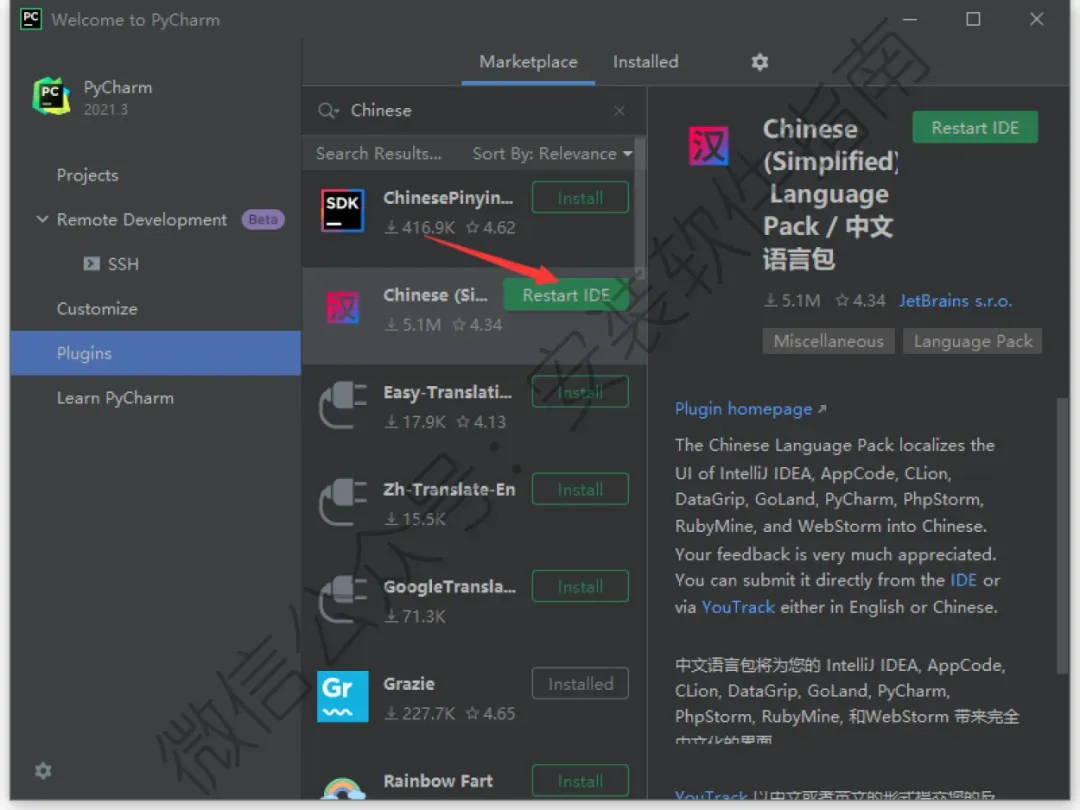The height and width of the screenshot is (810, 1080).
Task: Click the plugins settings gear icon
Action: point(759,62)
